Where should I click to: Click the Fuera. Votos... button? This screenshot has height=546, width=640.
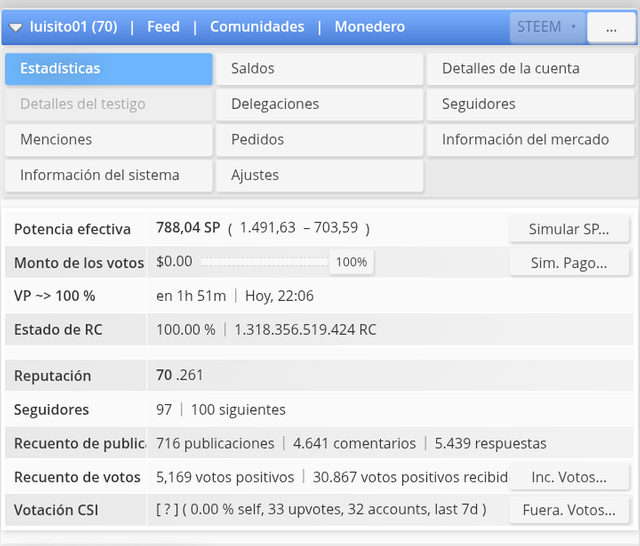point(569,510)
